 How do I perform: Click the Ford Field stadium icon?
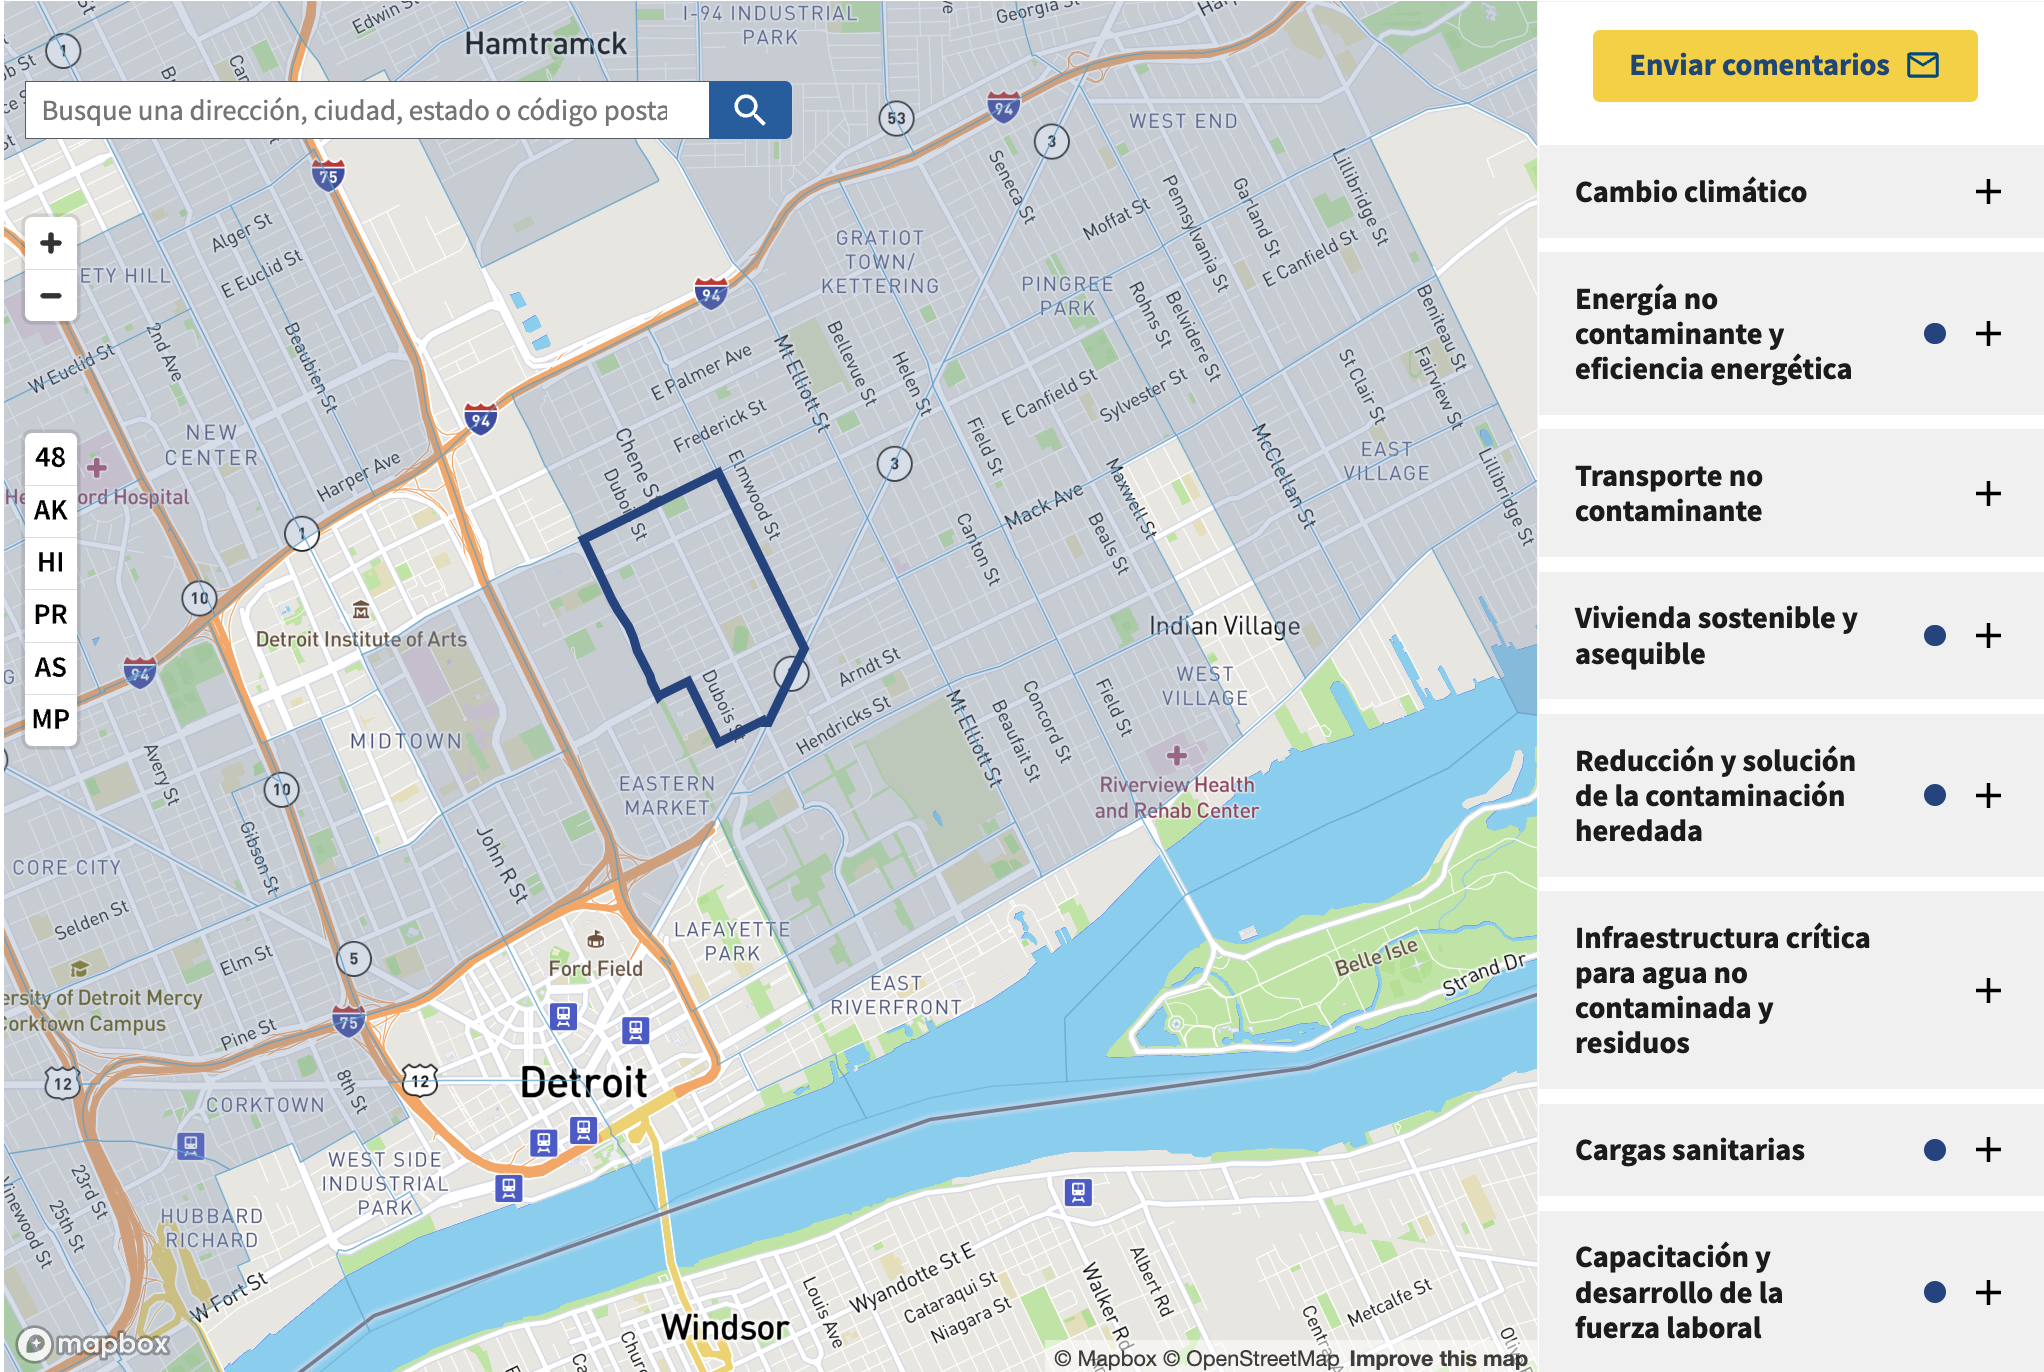pyautogui.click(x=595, y=939)
